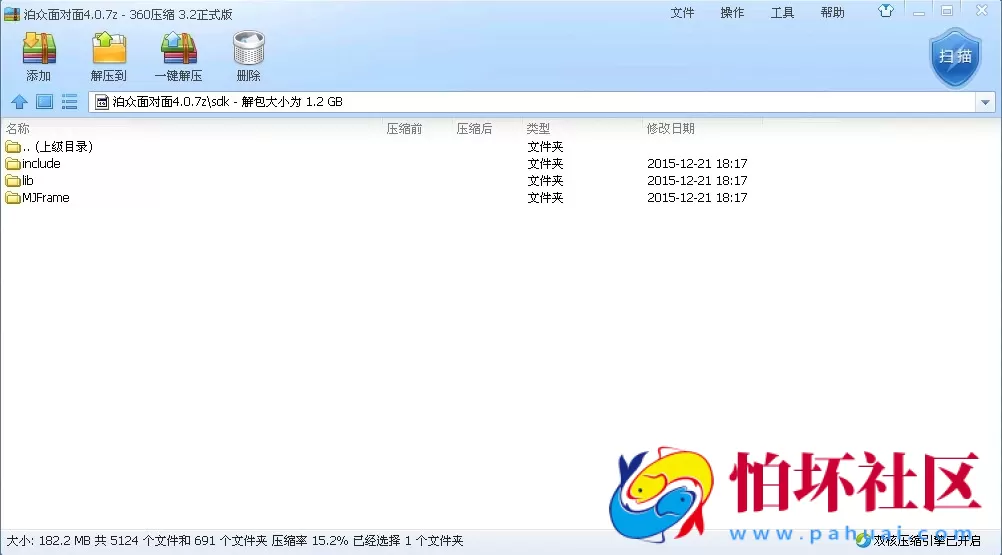Click the archive path address field
The height and width of the screenshot is (555, 1002).
click(532, 102)
